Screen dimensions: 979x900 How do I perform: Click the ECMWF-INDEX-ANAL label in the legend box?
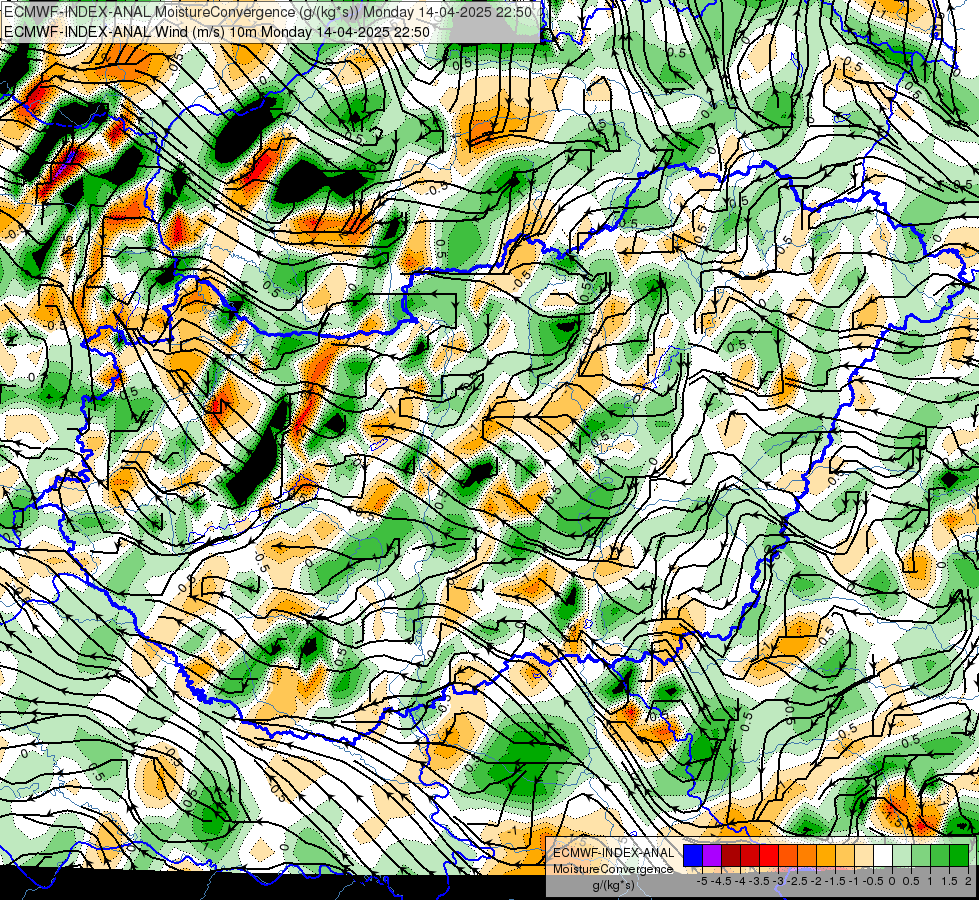pos(614,853)
